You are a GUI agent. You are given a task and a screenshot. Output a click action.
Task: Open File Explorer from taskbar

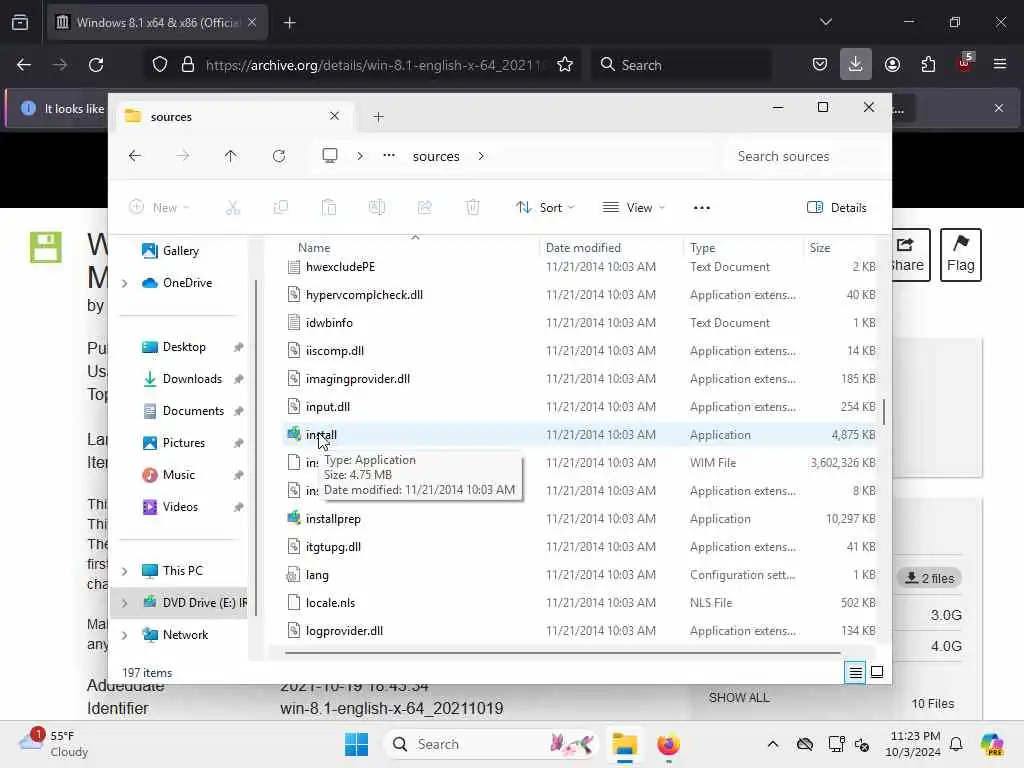(624, 744)
